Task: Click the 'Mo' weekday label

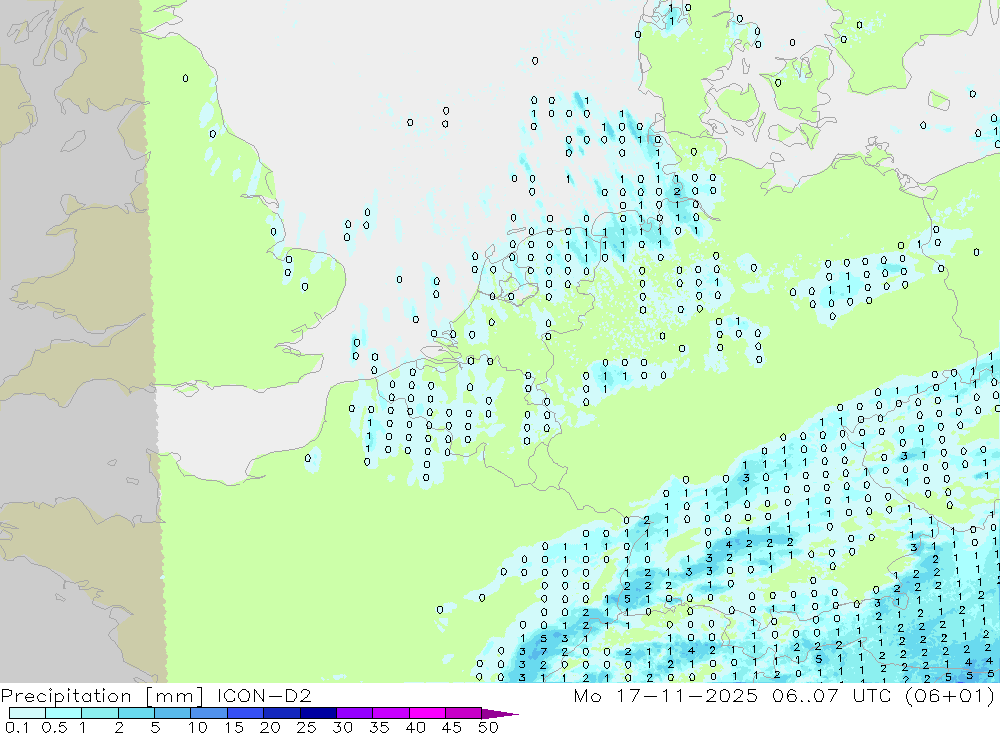Action: coord(587,695)
